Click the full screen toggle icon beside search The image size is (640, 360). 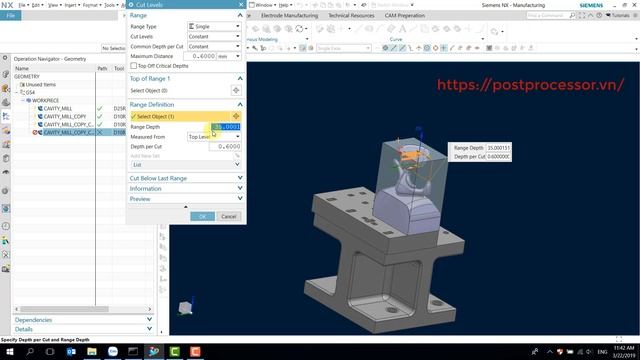[x=582, y=15]
